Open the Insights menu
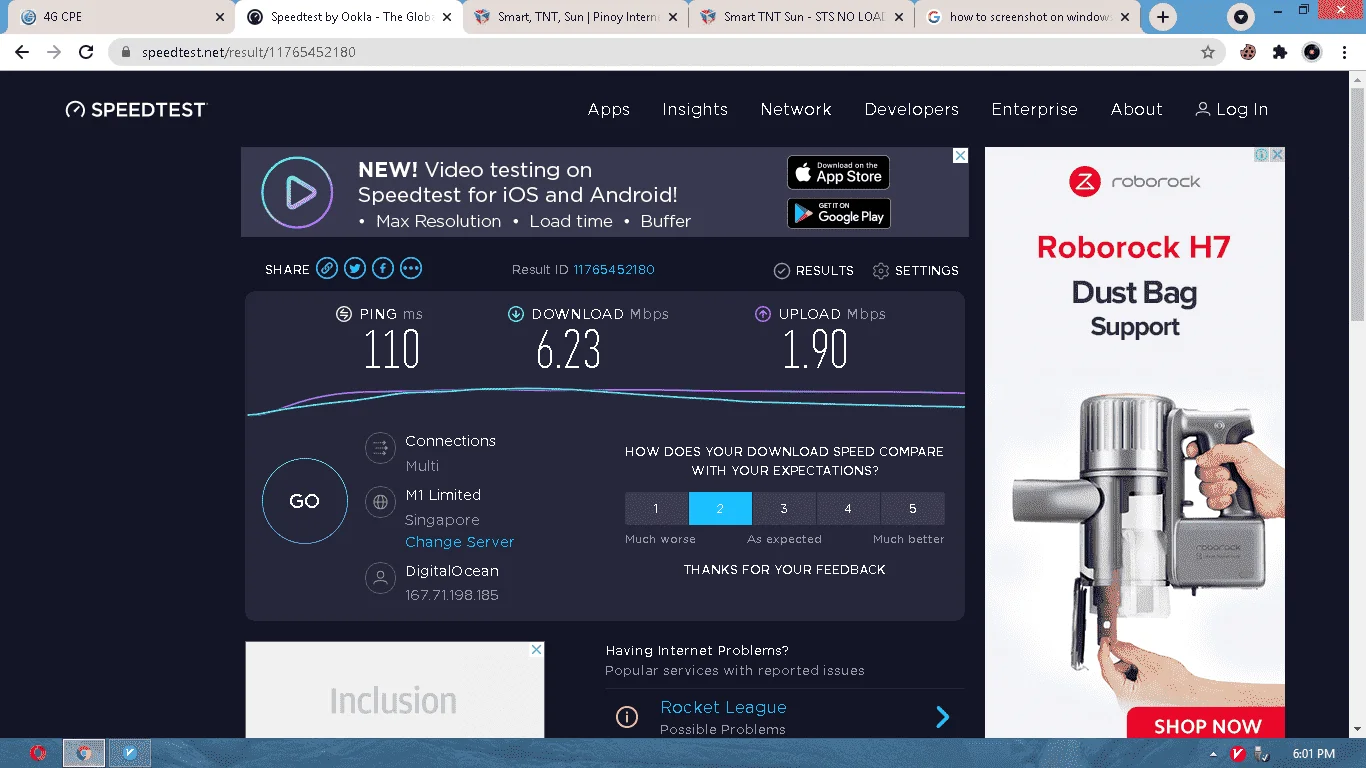Screen dimensions: 1366x768 [695, 109]
